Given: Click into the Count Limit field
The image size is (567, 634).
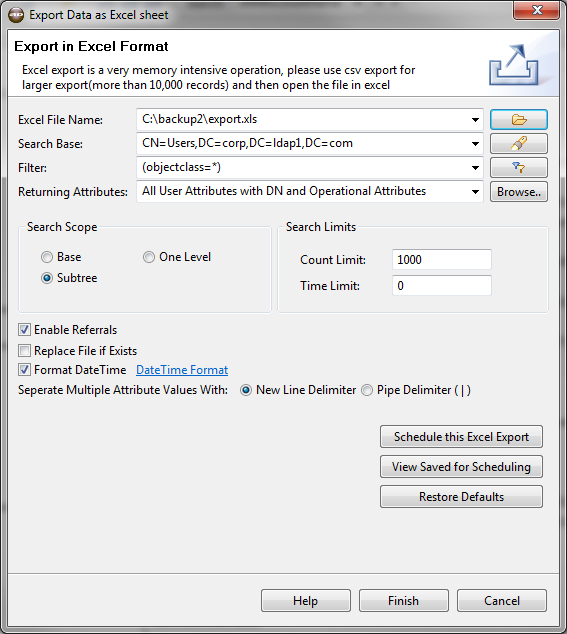Looking at the screenshot, I should [x=442, y=260].
